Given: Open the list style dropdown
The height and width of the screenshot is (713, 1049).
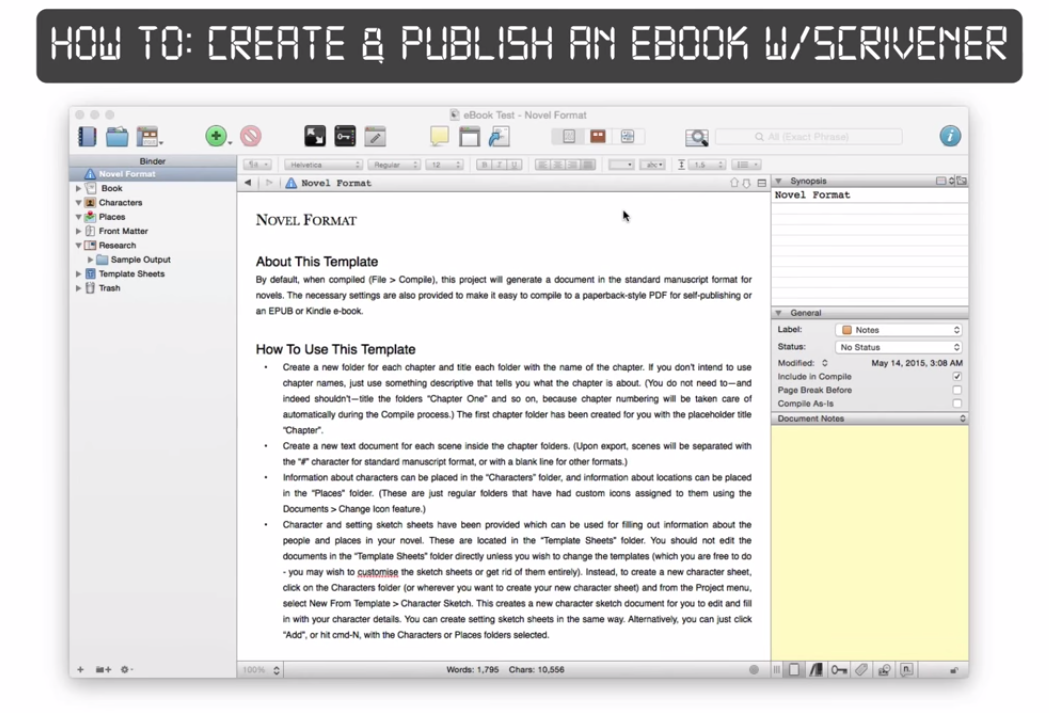Looking at the screenshot, I should coord(745,165).
